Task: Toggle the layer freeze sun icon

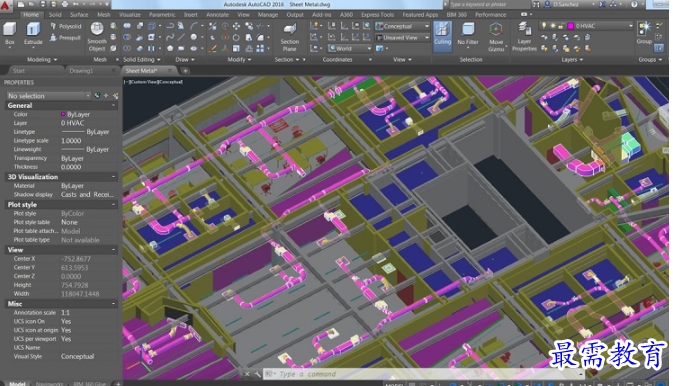Action: (x=552, y=26)
